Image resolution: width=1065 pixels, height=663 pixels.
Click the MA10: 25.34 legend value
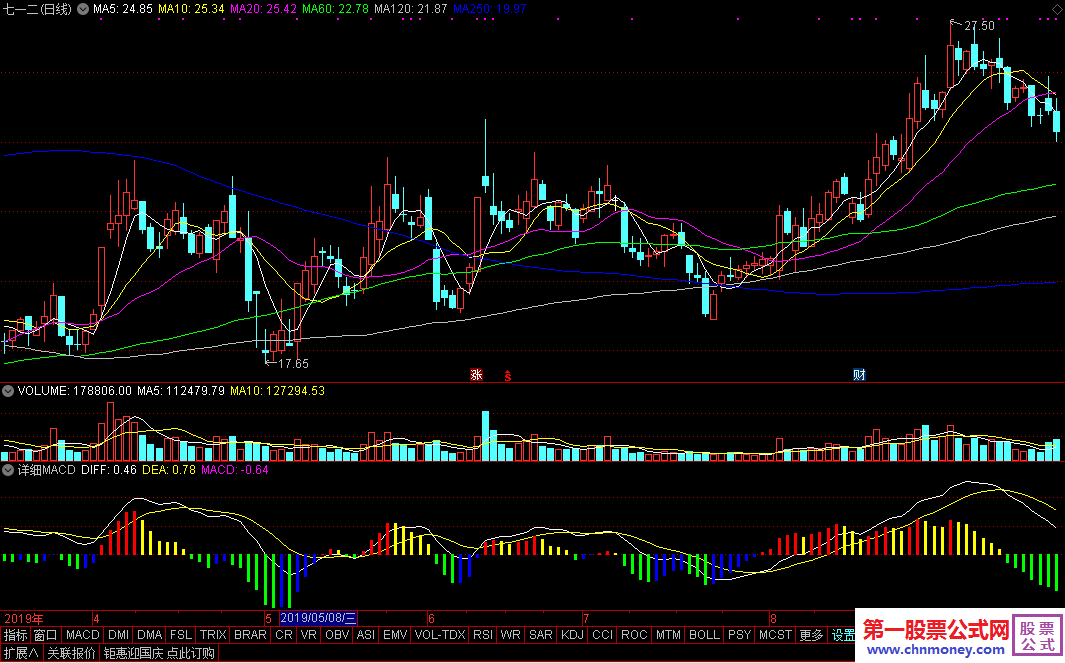click(x=191, y=10)
